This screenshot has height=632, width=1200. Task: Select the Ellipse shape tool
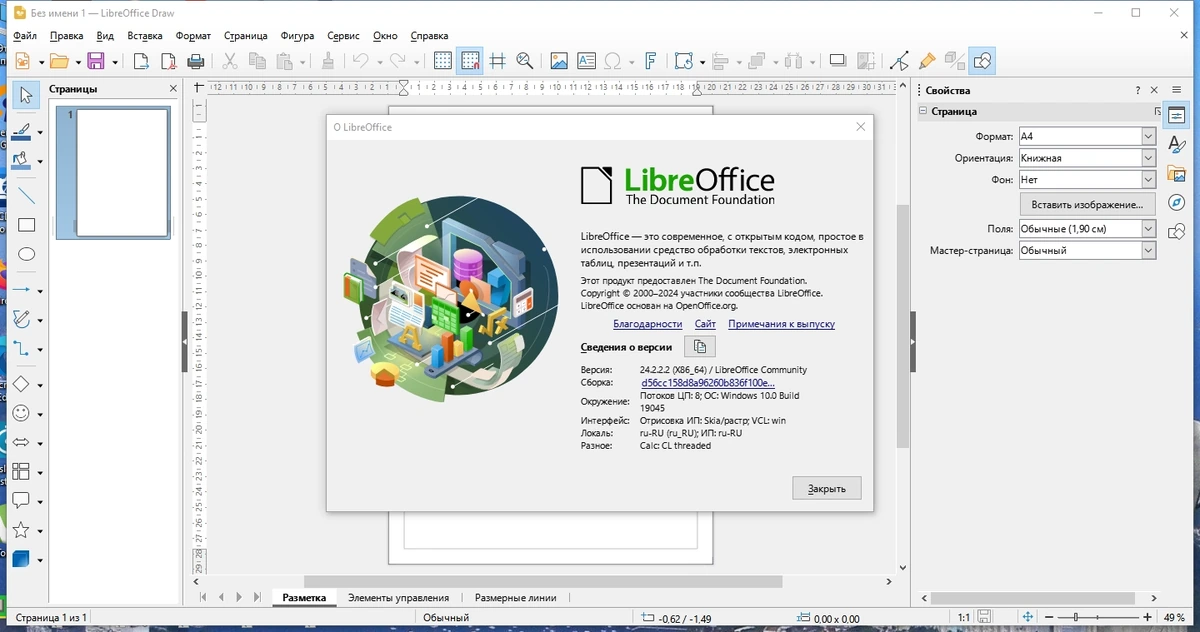pos(27,255)
